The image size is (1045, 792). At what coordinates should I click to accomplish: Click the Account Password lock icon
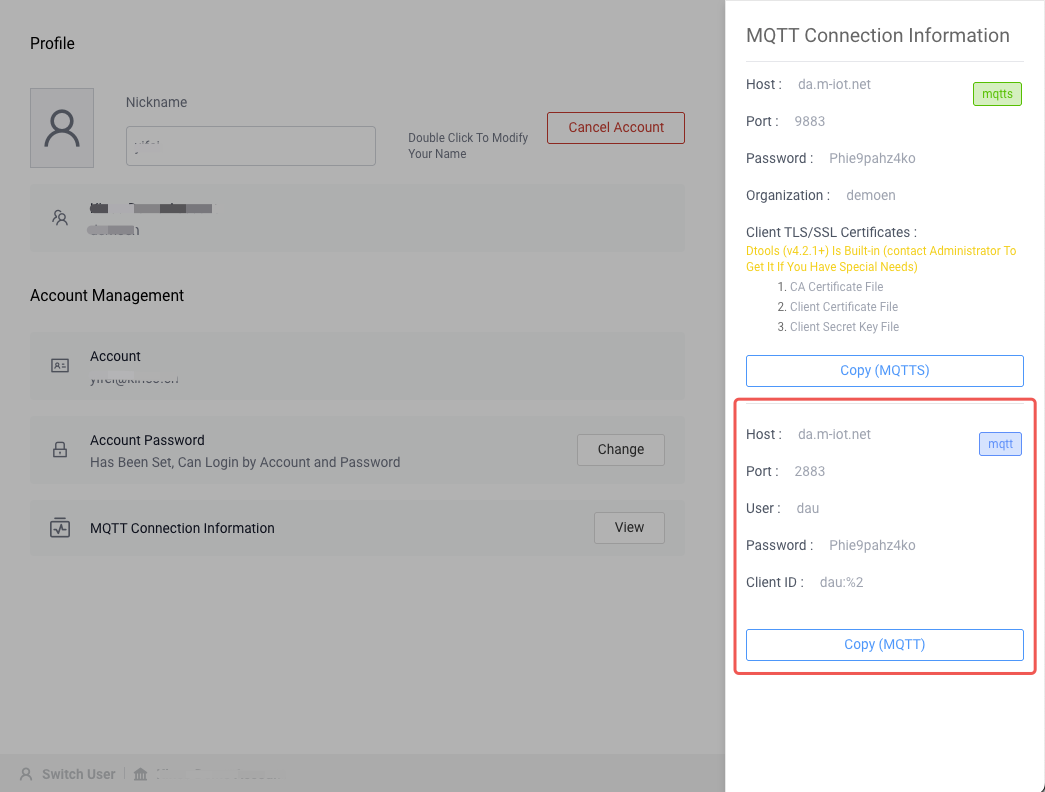tap(60, 450)
